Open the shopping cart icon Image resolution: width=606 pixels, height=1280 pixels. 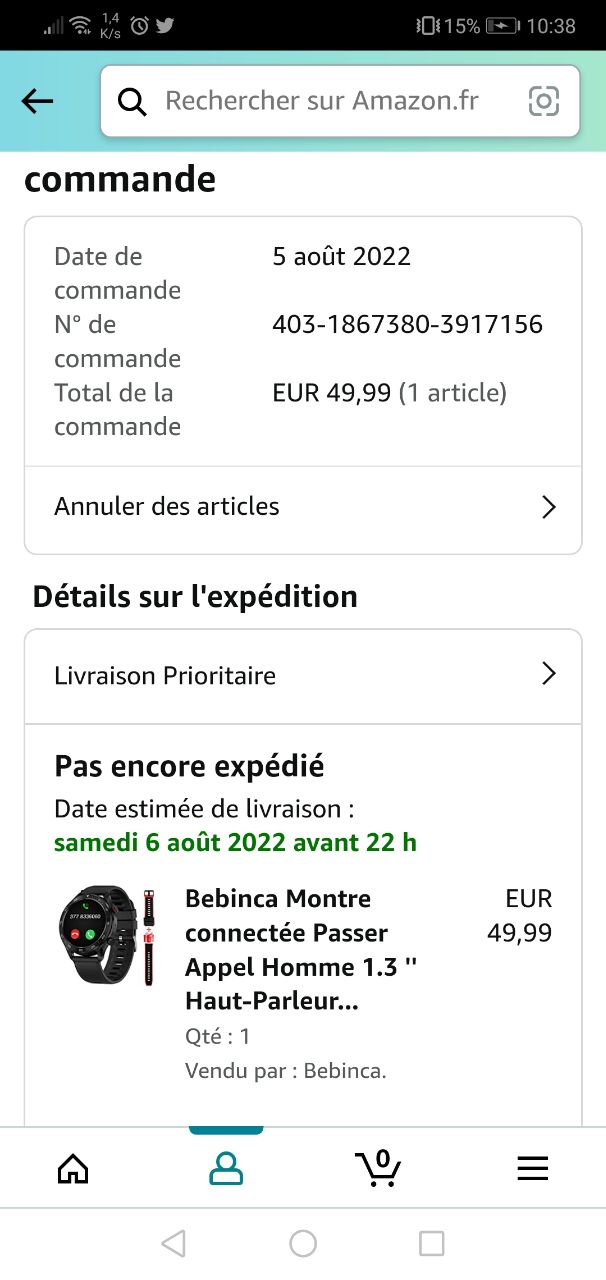tap(378, 1167)
